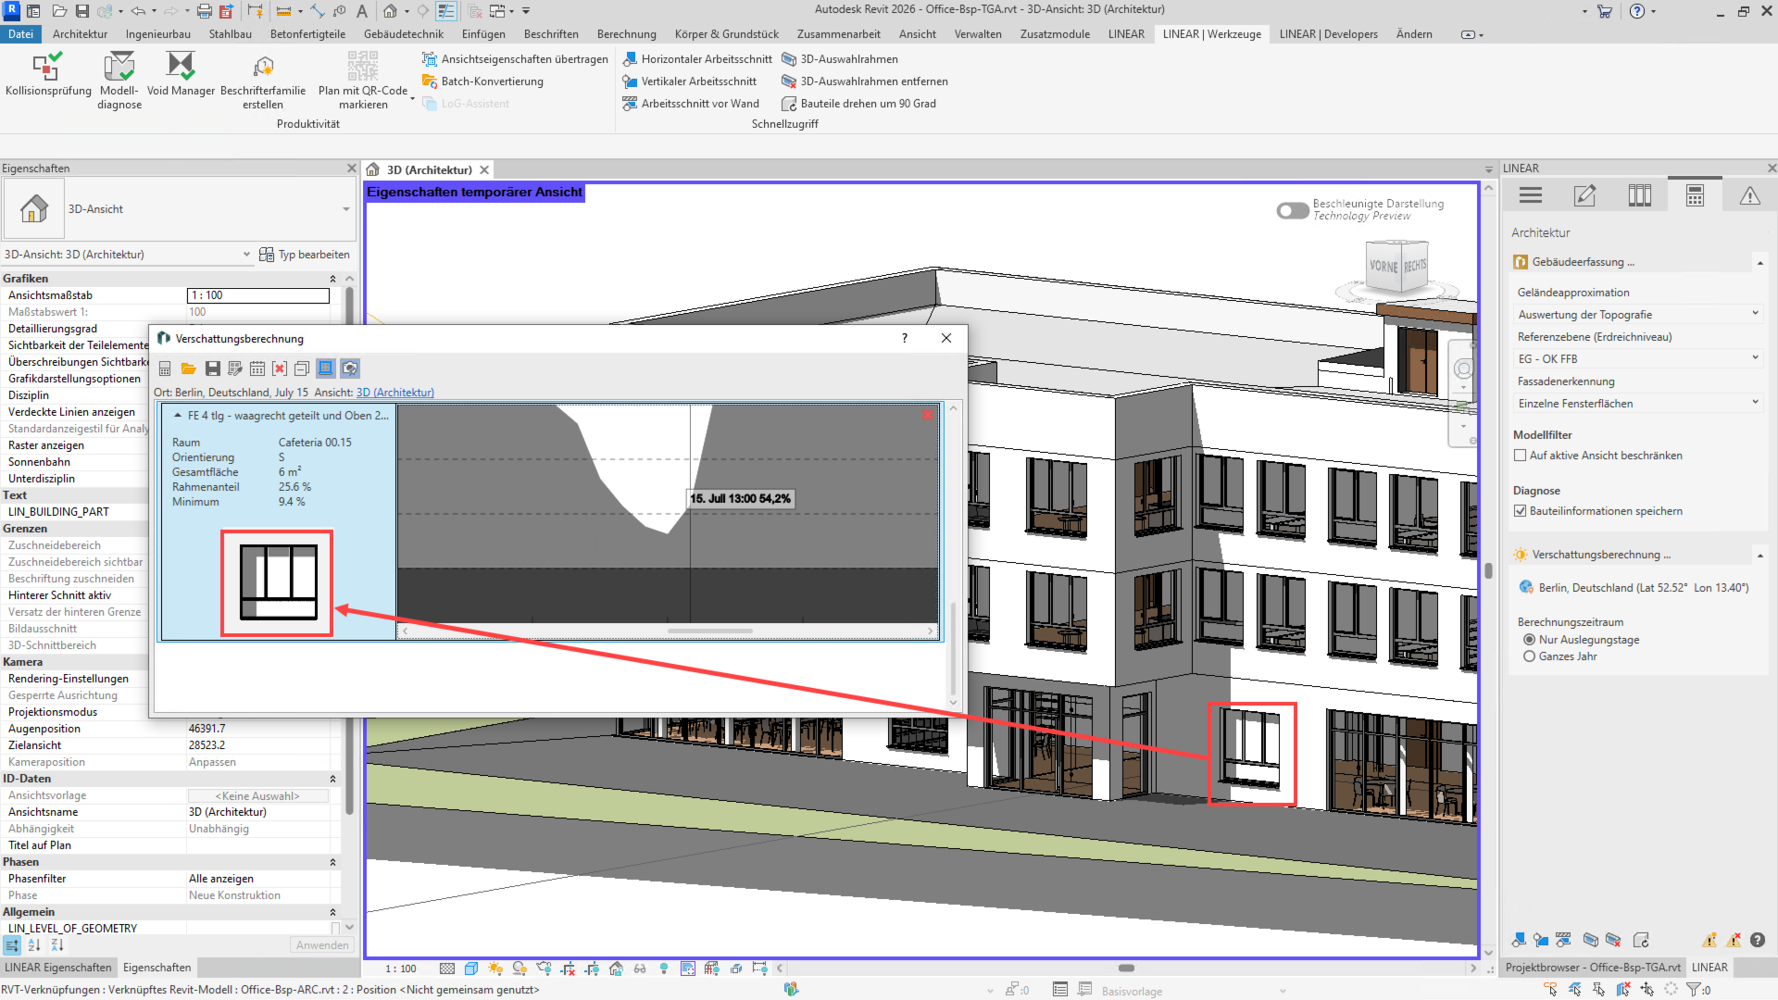Click the ViewCube in the 3D view
Viewport: 1778px width, 1000px height.
(1397, 267)
